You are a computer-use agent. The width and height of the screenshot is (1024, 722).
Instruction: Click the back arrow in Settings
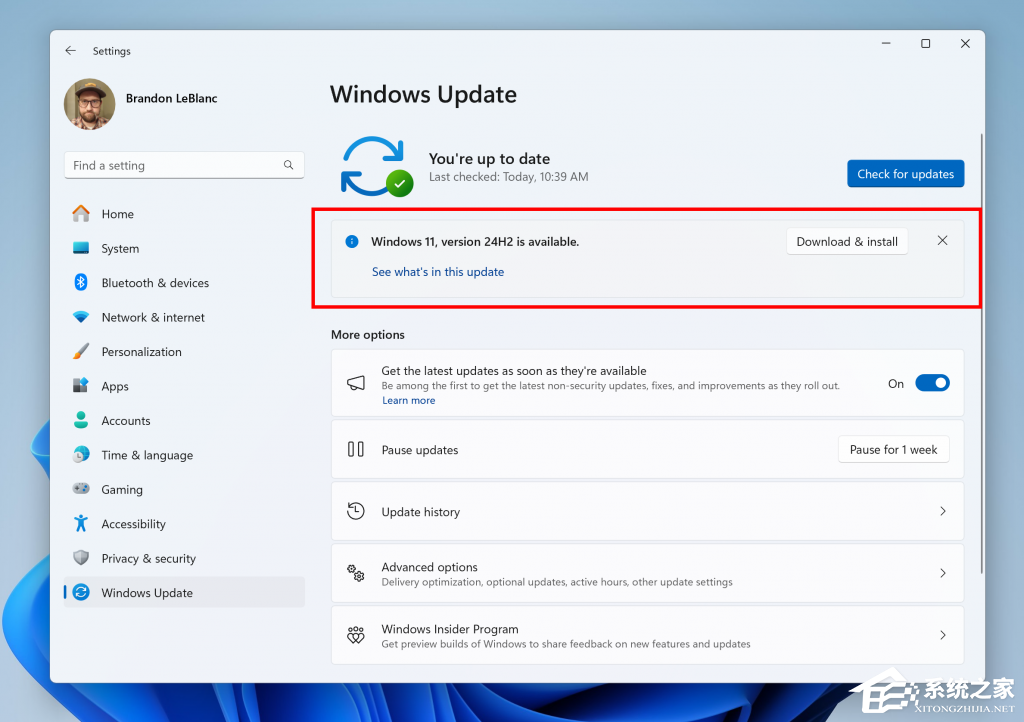(x=71, y=50)
